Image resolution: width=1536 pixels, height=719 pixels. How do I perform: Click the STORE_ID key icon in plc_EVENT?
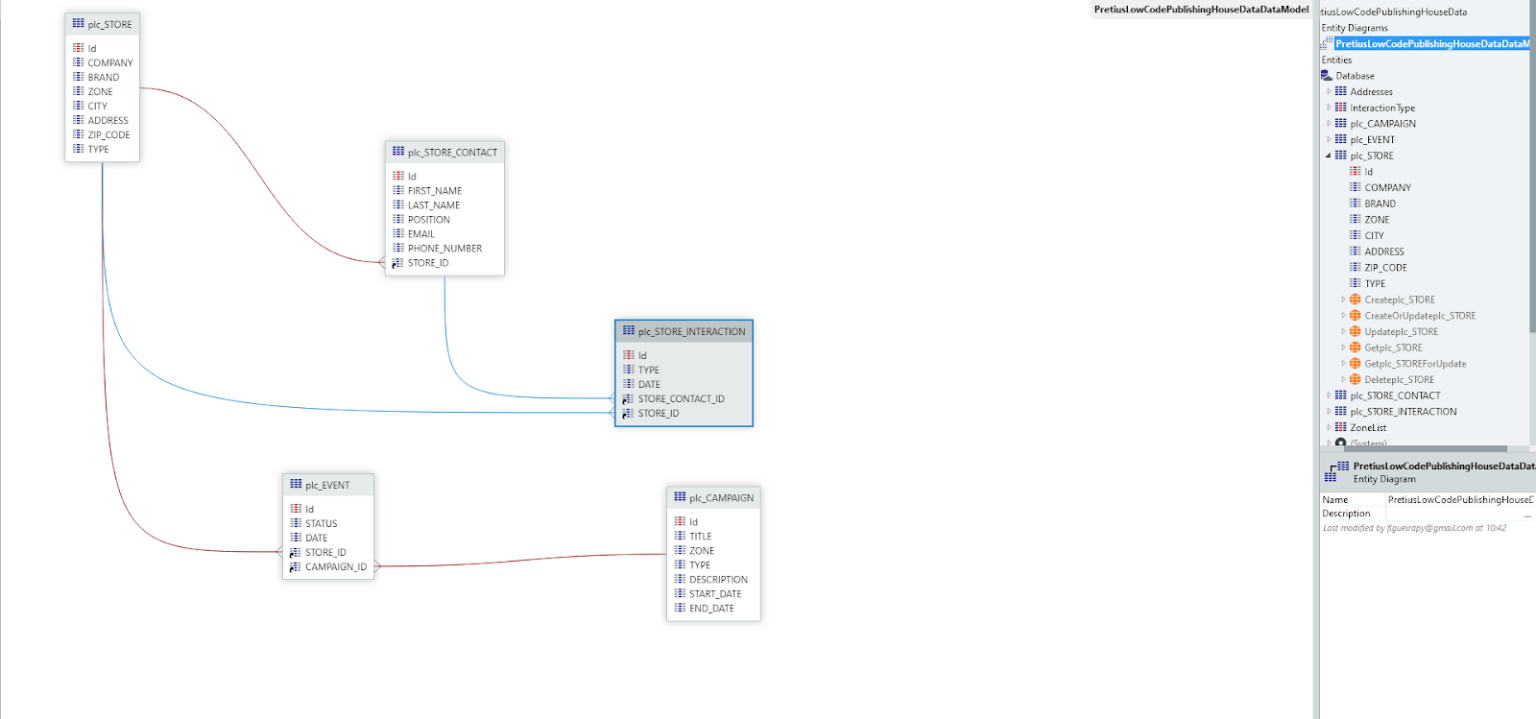coord(297,552)
